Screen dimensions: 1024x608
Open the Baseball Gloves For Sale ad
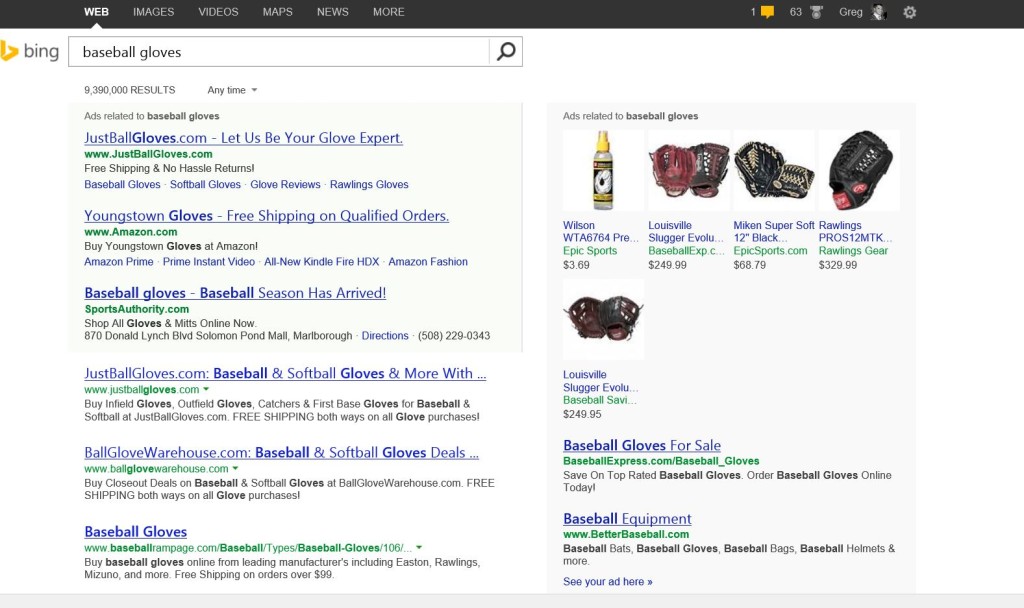tap(642, 445)
